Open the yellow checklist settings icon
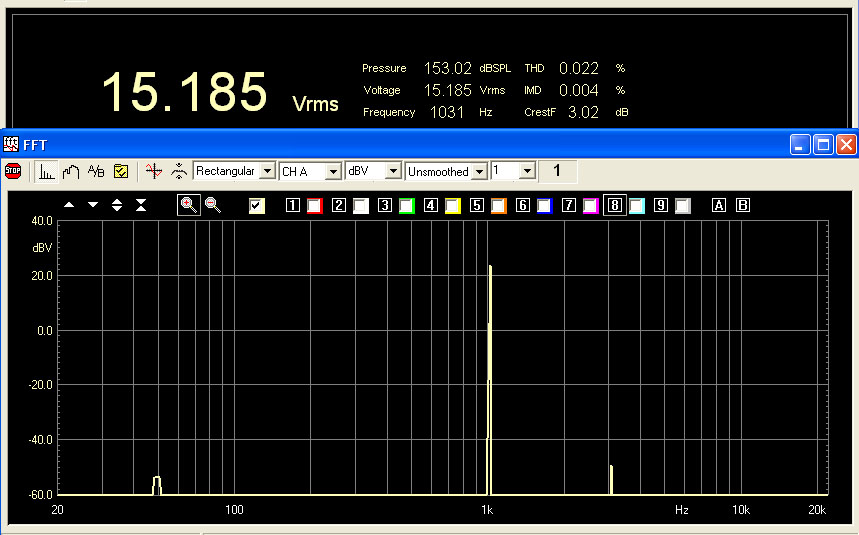The image size is (859, 535). click(120, 171)
